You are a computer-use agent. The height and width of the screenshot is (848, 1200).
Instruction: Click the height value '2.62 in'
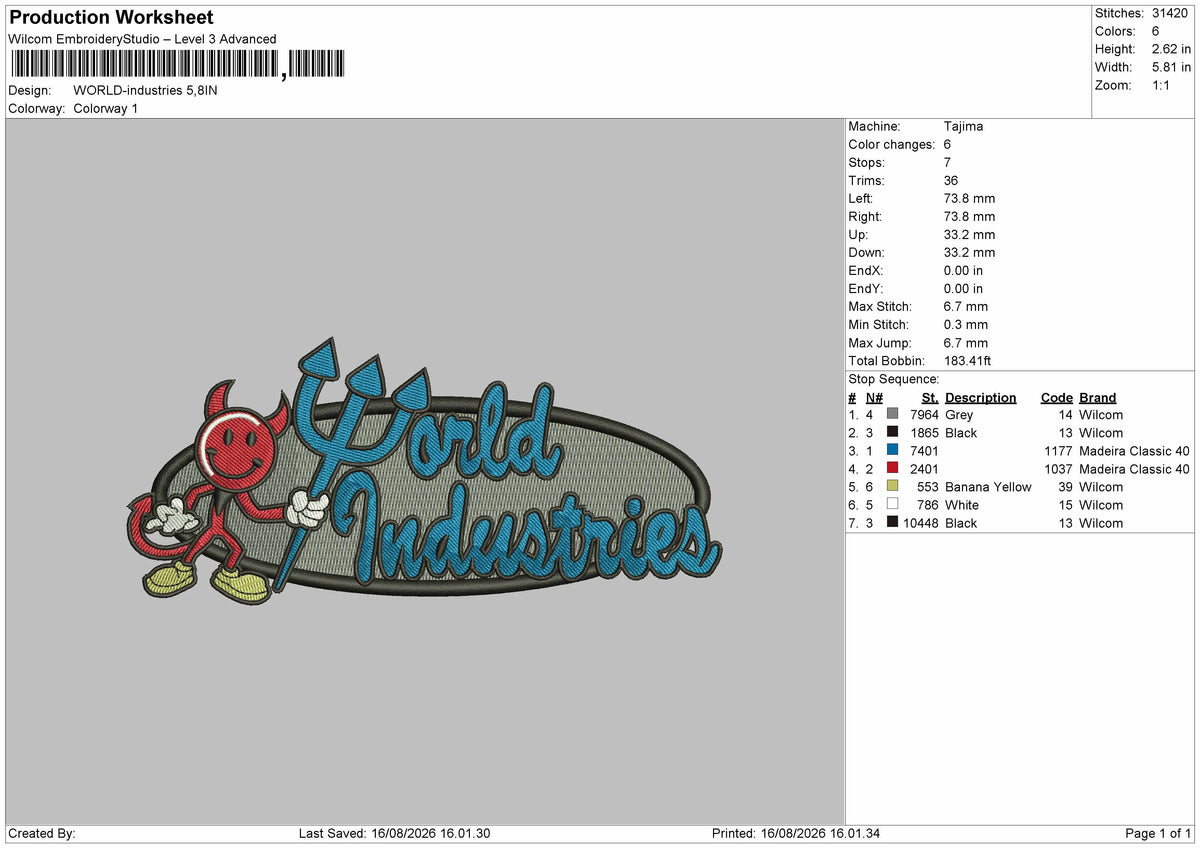[x=1171, y=49]
